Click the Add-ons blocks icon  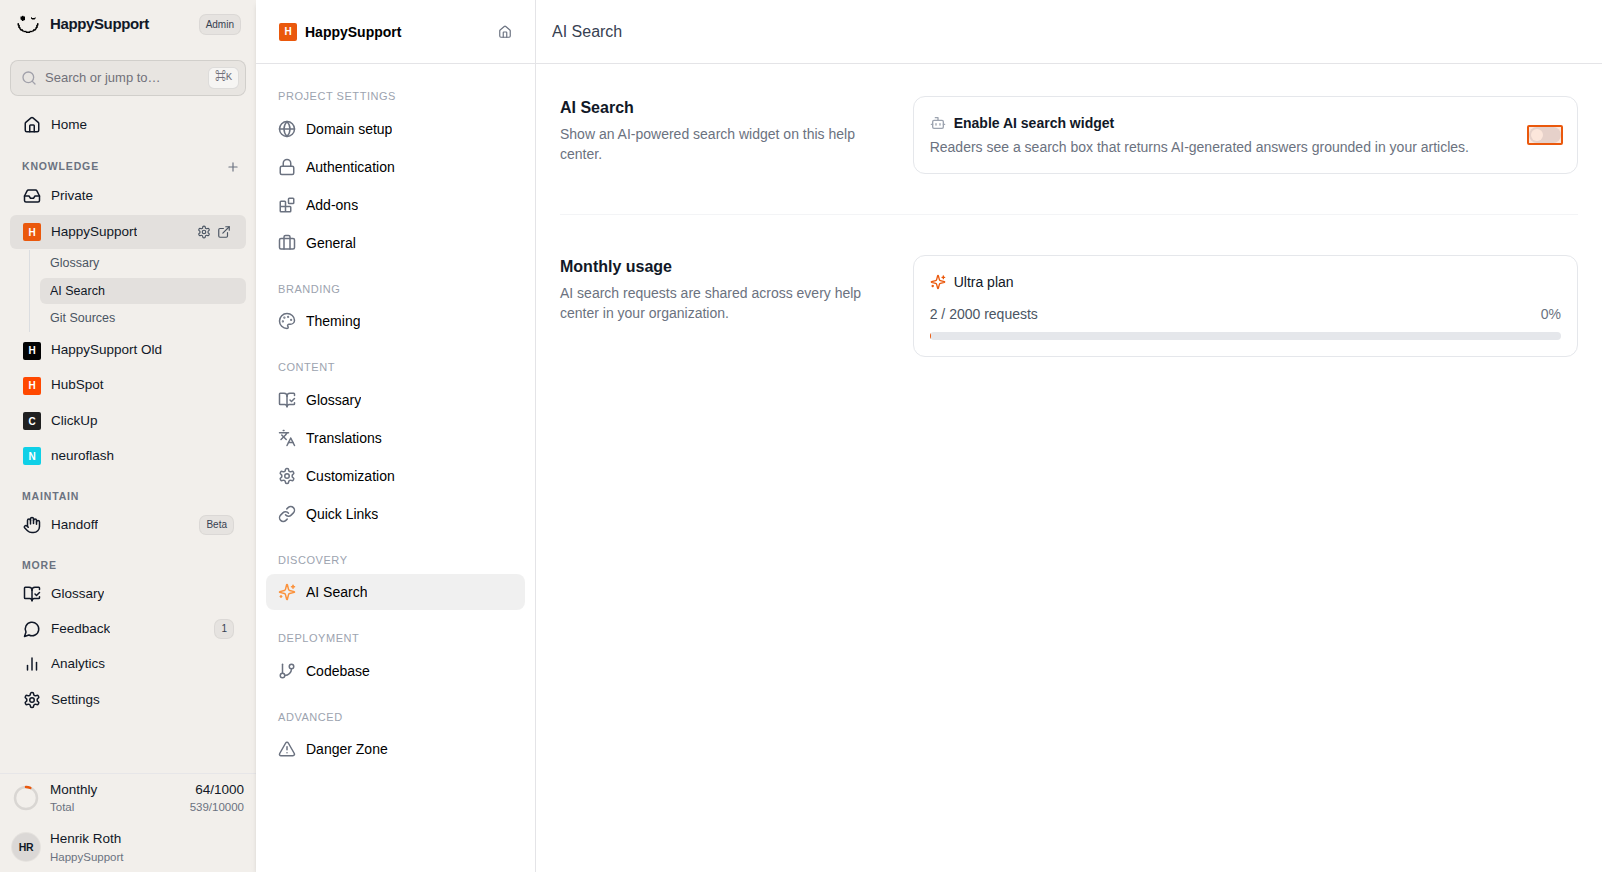point(287,205)
